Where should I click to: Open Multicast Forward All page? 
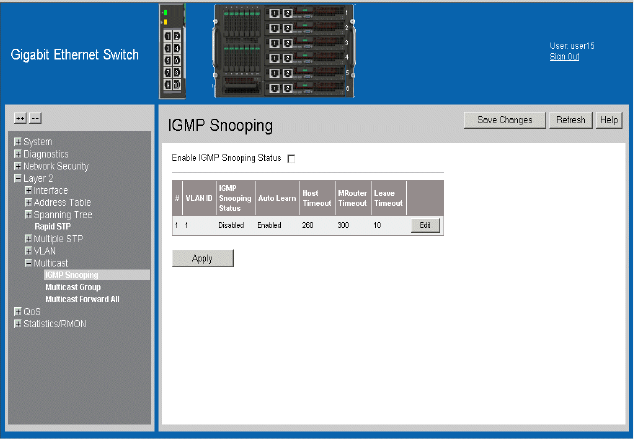click(x=82, y=299)
